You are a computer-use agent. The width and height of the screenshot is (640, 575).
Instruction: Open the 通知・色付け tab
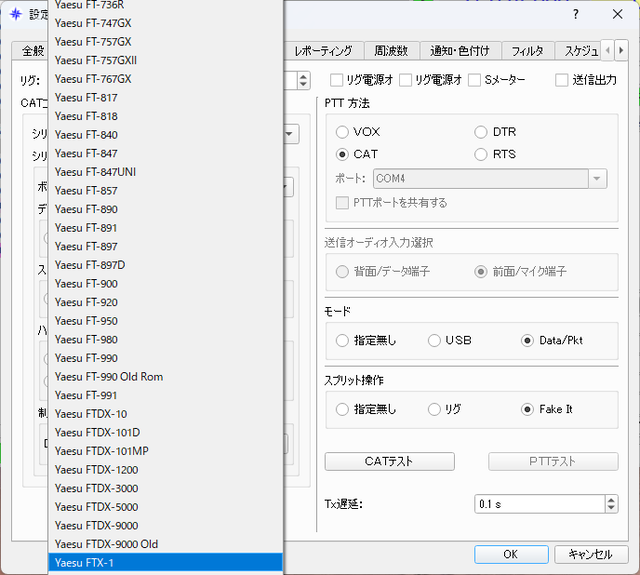point(460,51)
